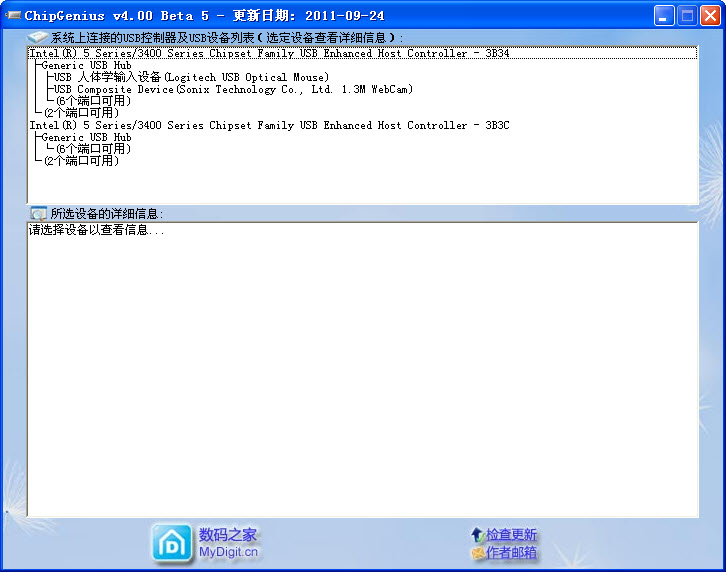726x572 pixels.
Task: Minimize the ChipGenius window
Action: 664,15
